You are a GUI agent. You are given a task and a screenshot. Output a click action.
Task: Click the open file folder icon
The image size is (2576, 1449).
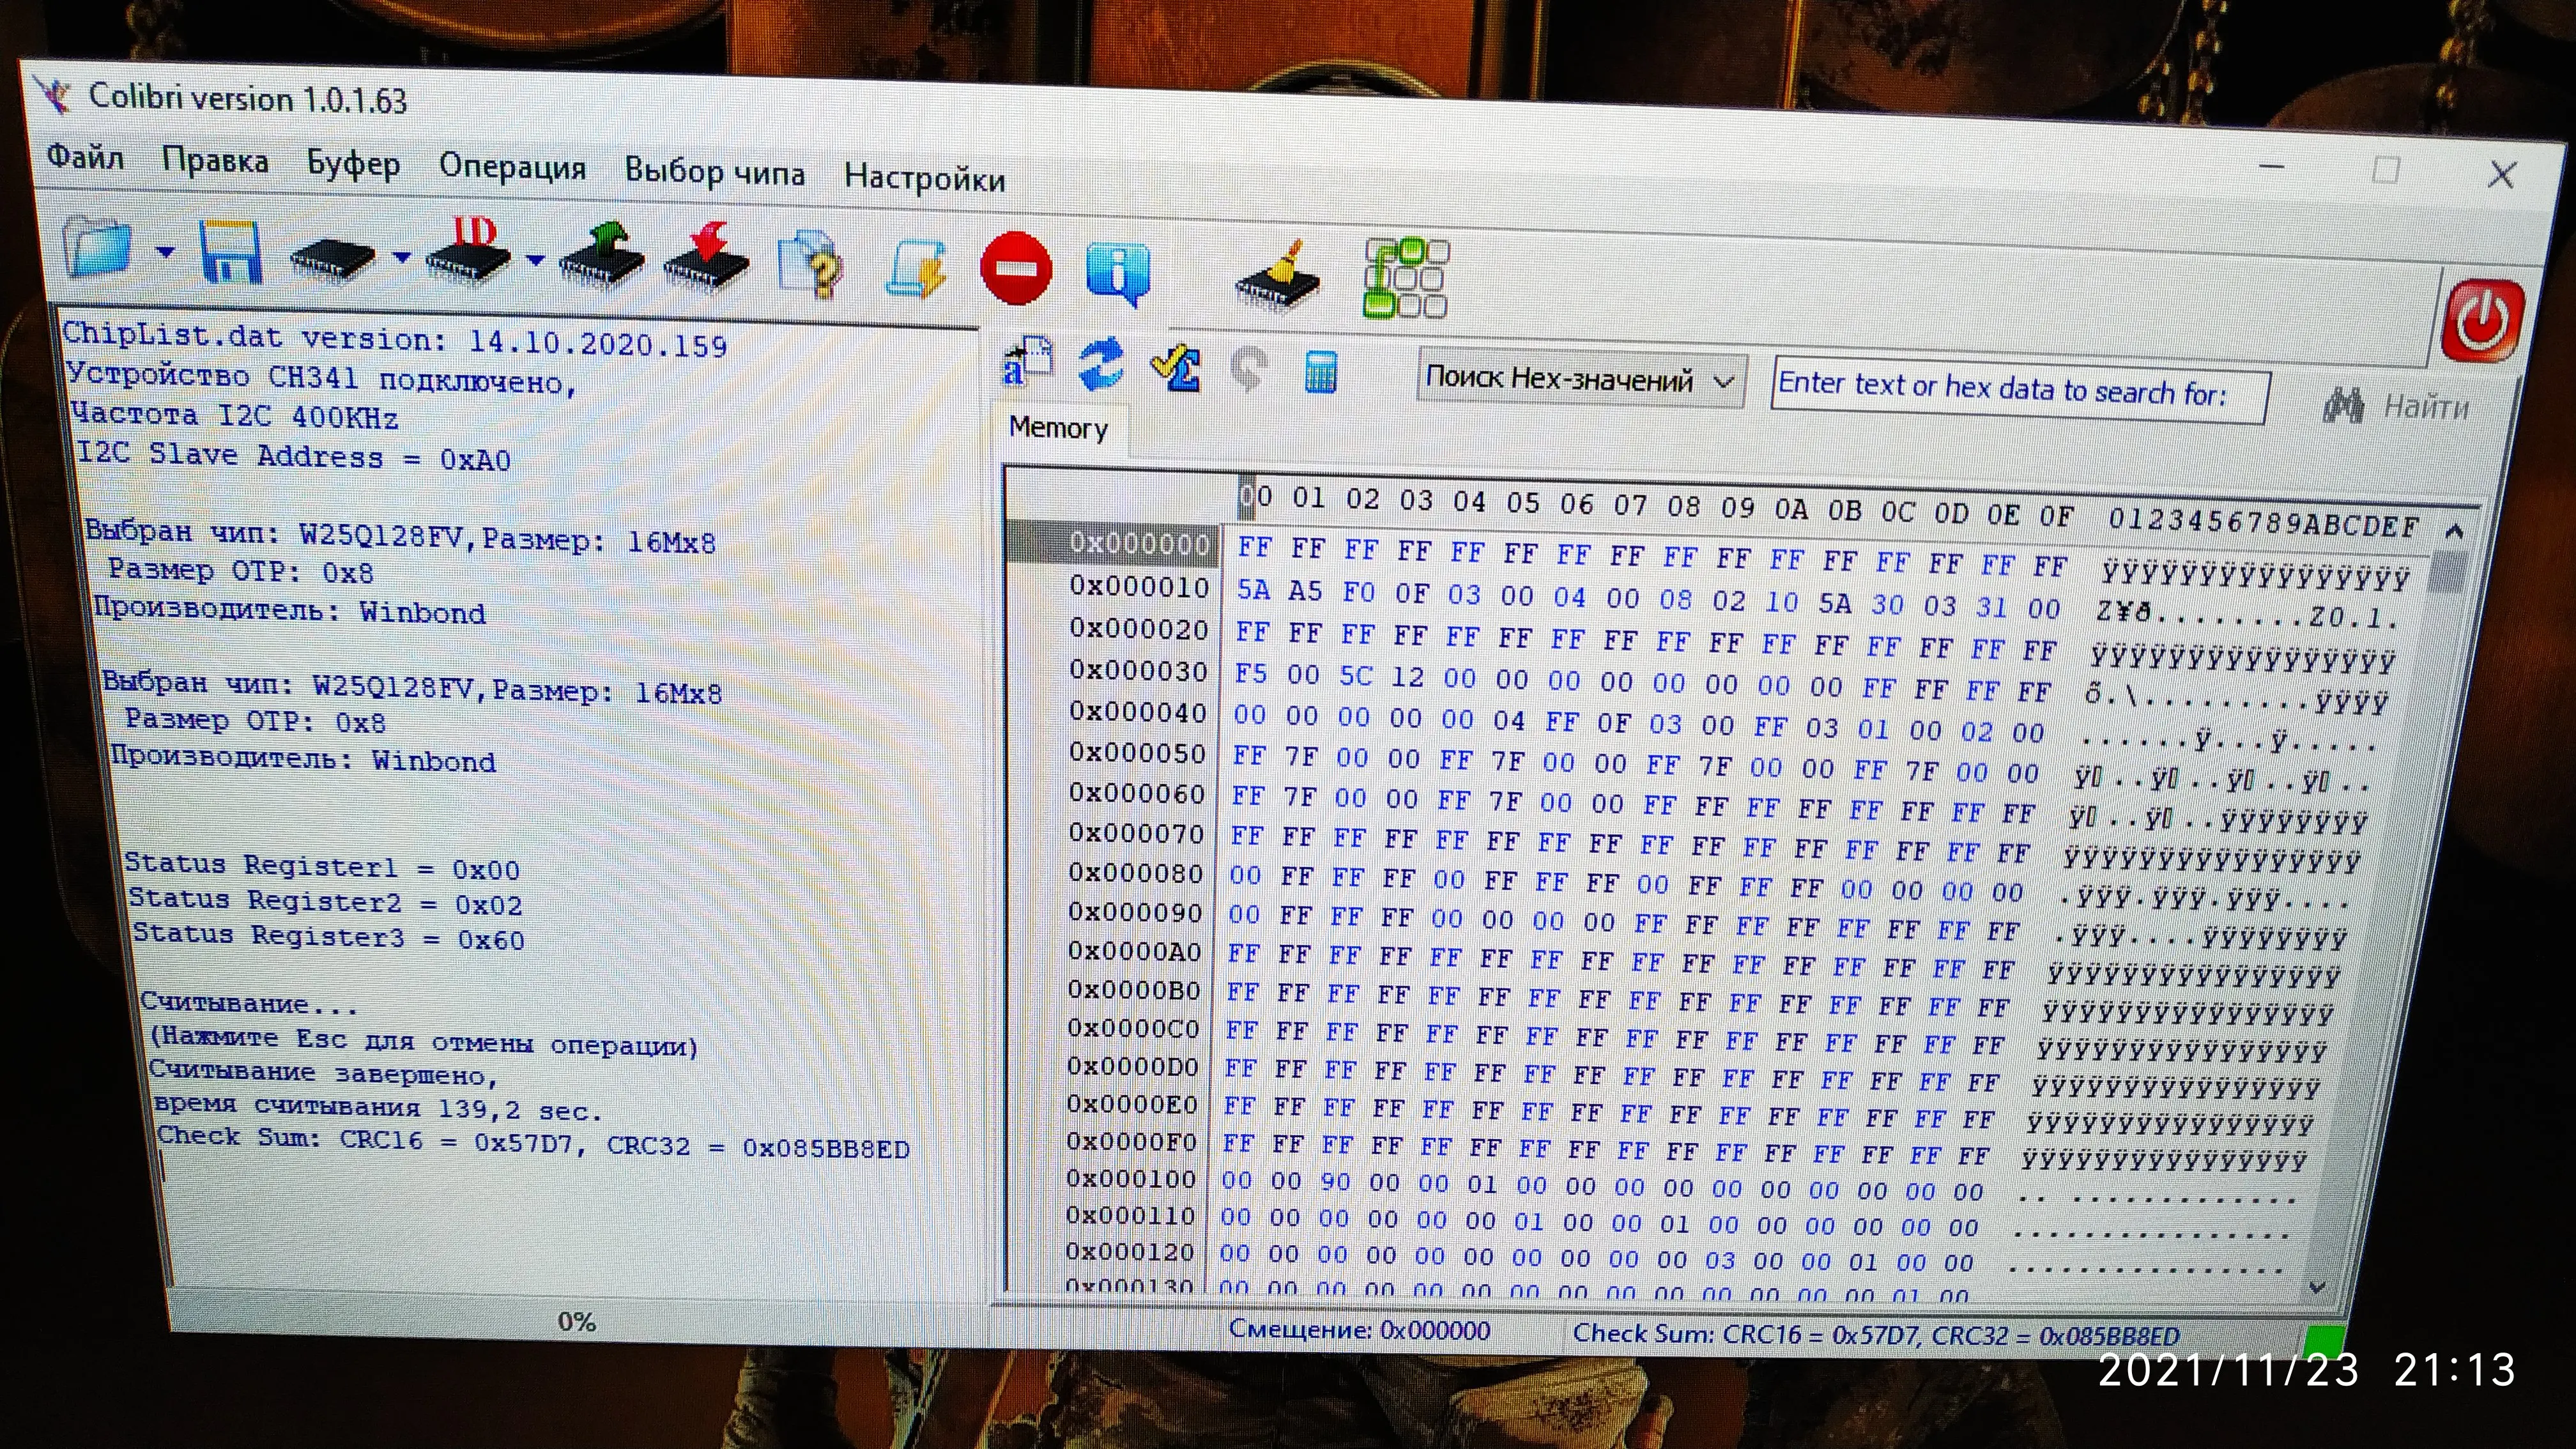coord(97,247)
